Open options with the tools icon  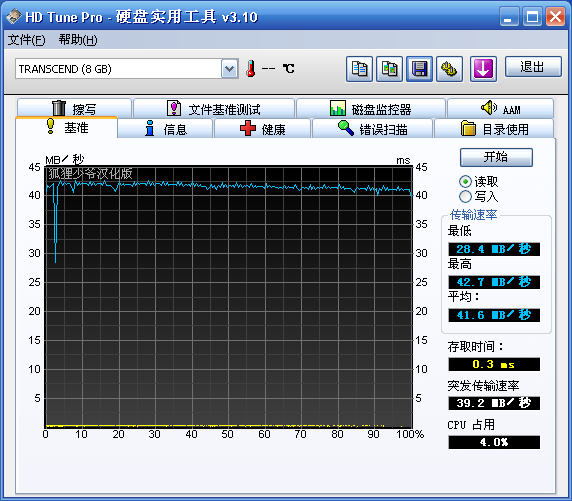pos(449,69)
